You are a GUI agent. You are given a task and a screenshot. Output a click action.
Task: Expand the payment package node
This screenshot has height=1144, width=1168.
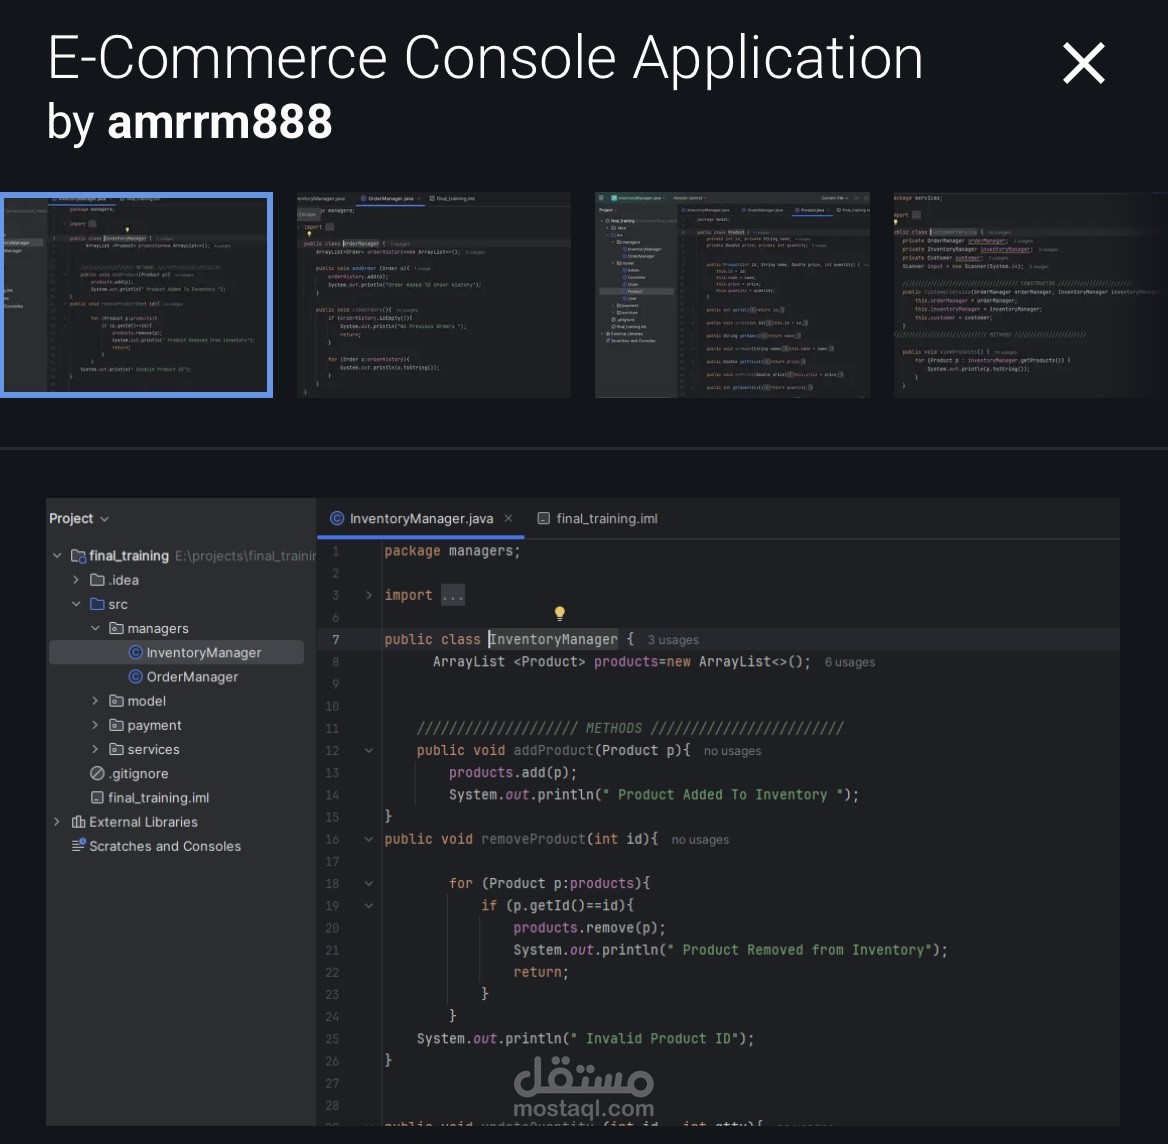click(x=95, y=725)
